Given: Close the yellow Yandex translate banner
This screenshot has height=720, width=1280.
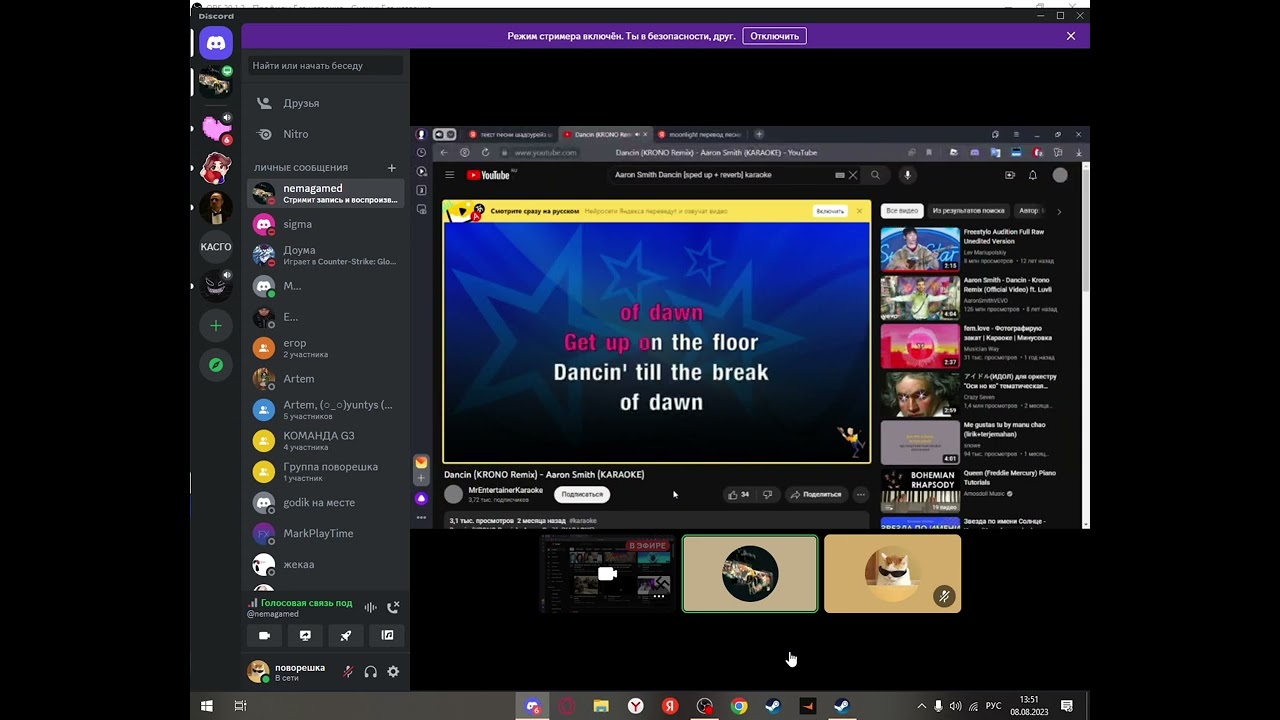Looking at the screenshot, I should [x=859, y=211].
